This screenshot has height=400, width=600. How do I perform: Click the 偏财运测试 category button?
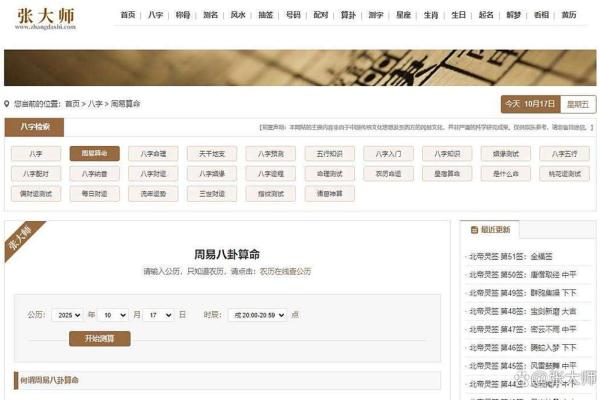coord(36,194)
